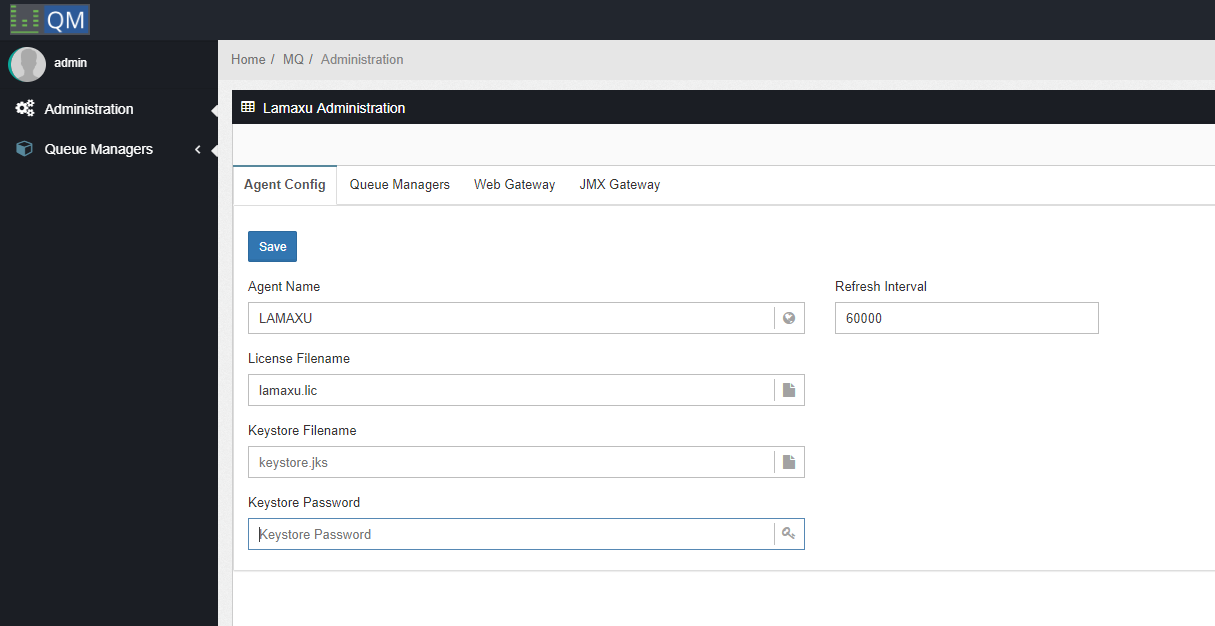Focus the Refresh Interval input field
The height and width of the screenshot is (626, 1215).
[x=967, y=318]
